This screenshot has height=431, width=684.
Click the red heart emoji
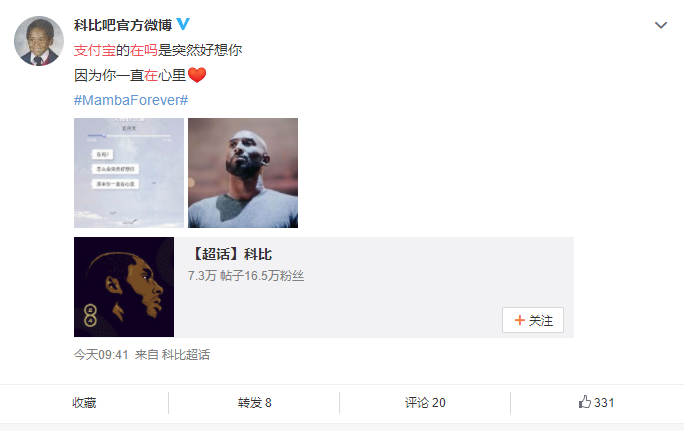(197, 75)
